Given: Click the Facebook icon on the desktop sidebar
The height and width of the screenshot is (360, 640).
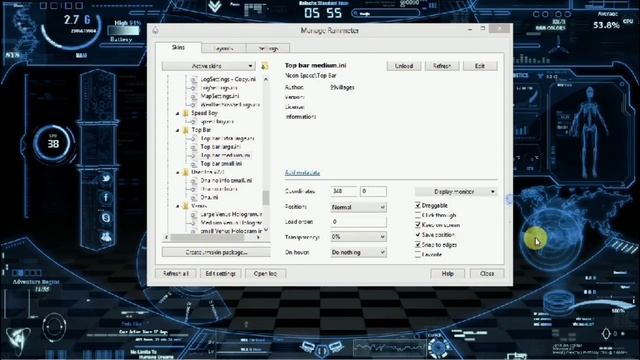Looking at the screenshot, I should 106,198.
